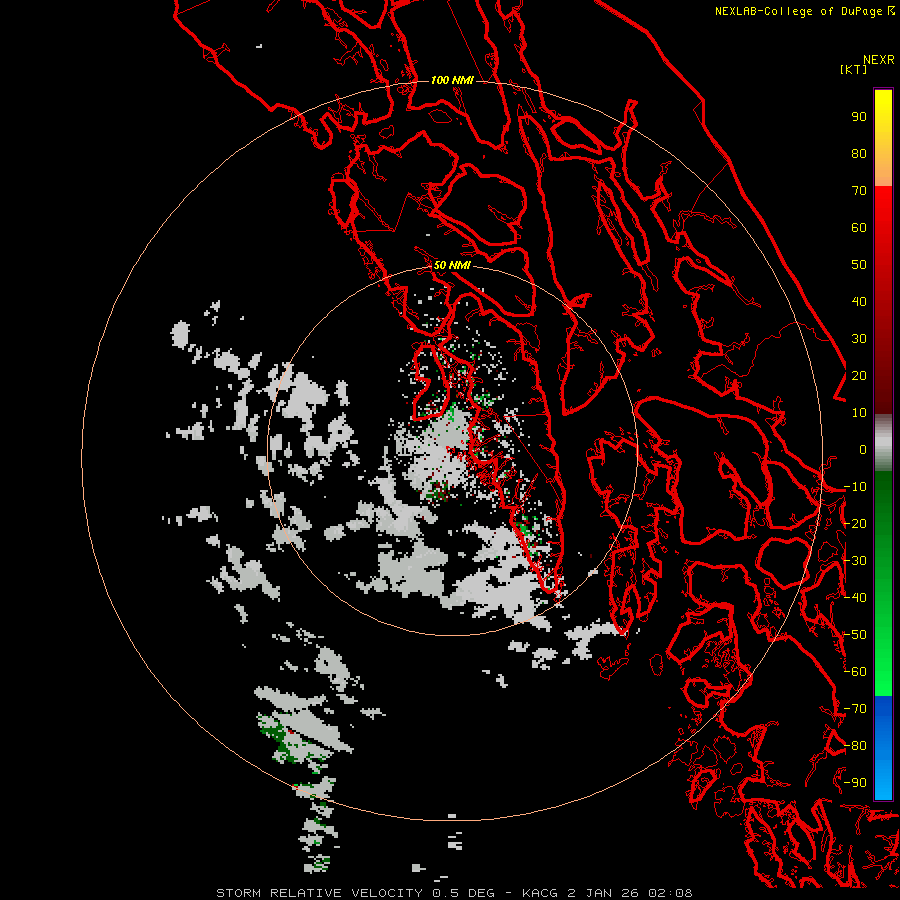Click the 02:08 timestamp in the caption
The height and width of the screenshot is (900, 900).
point(670,893)
